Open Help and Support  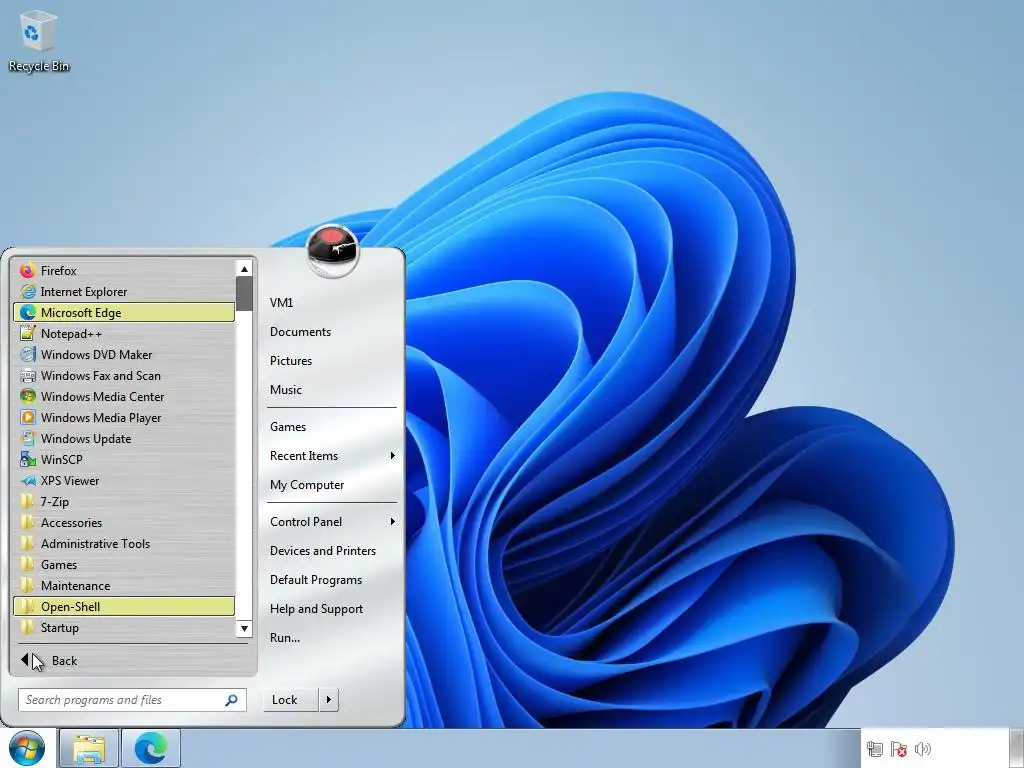point(332,609)
